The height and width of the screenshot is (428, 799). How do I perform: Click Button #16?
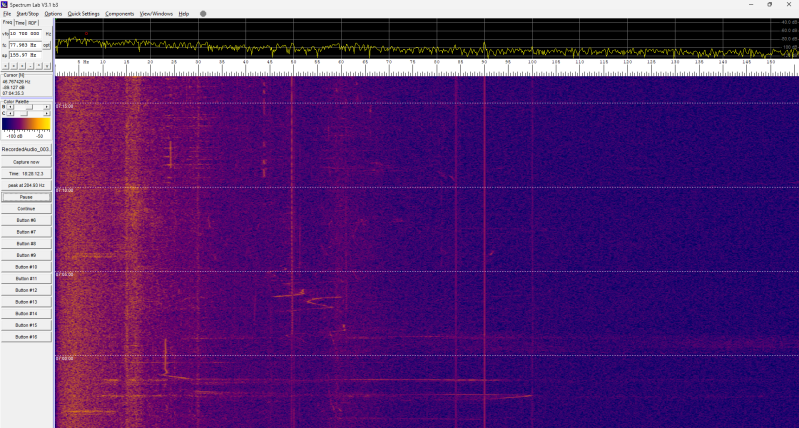click(26, 337)
